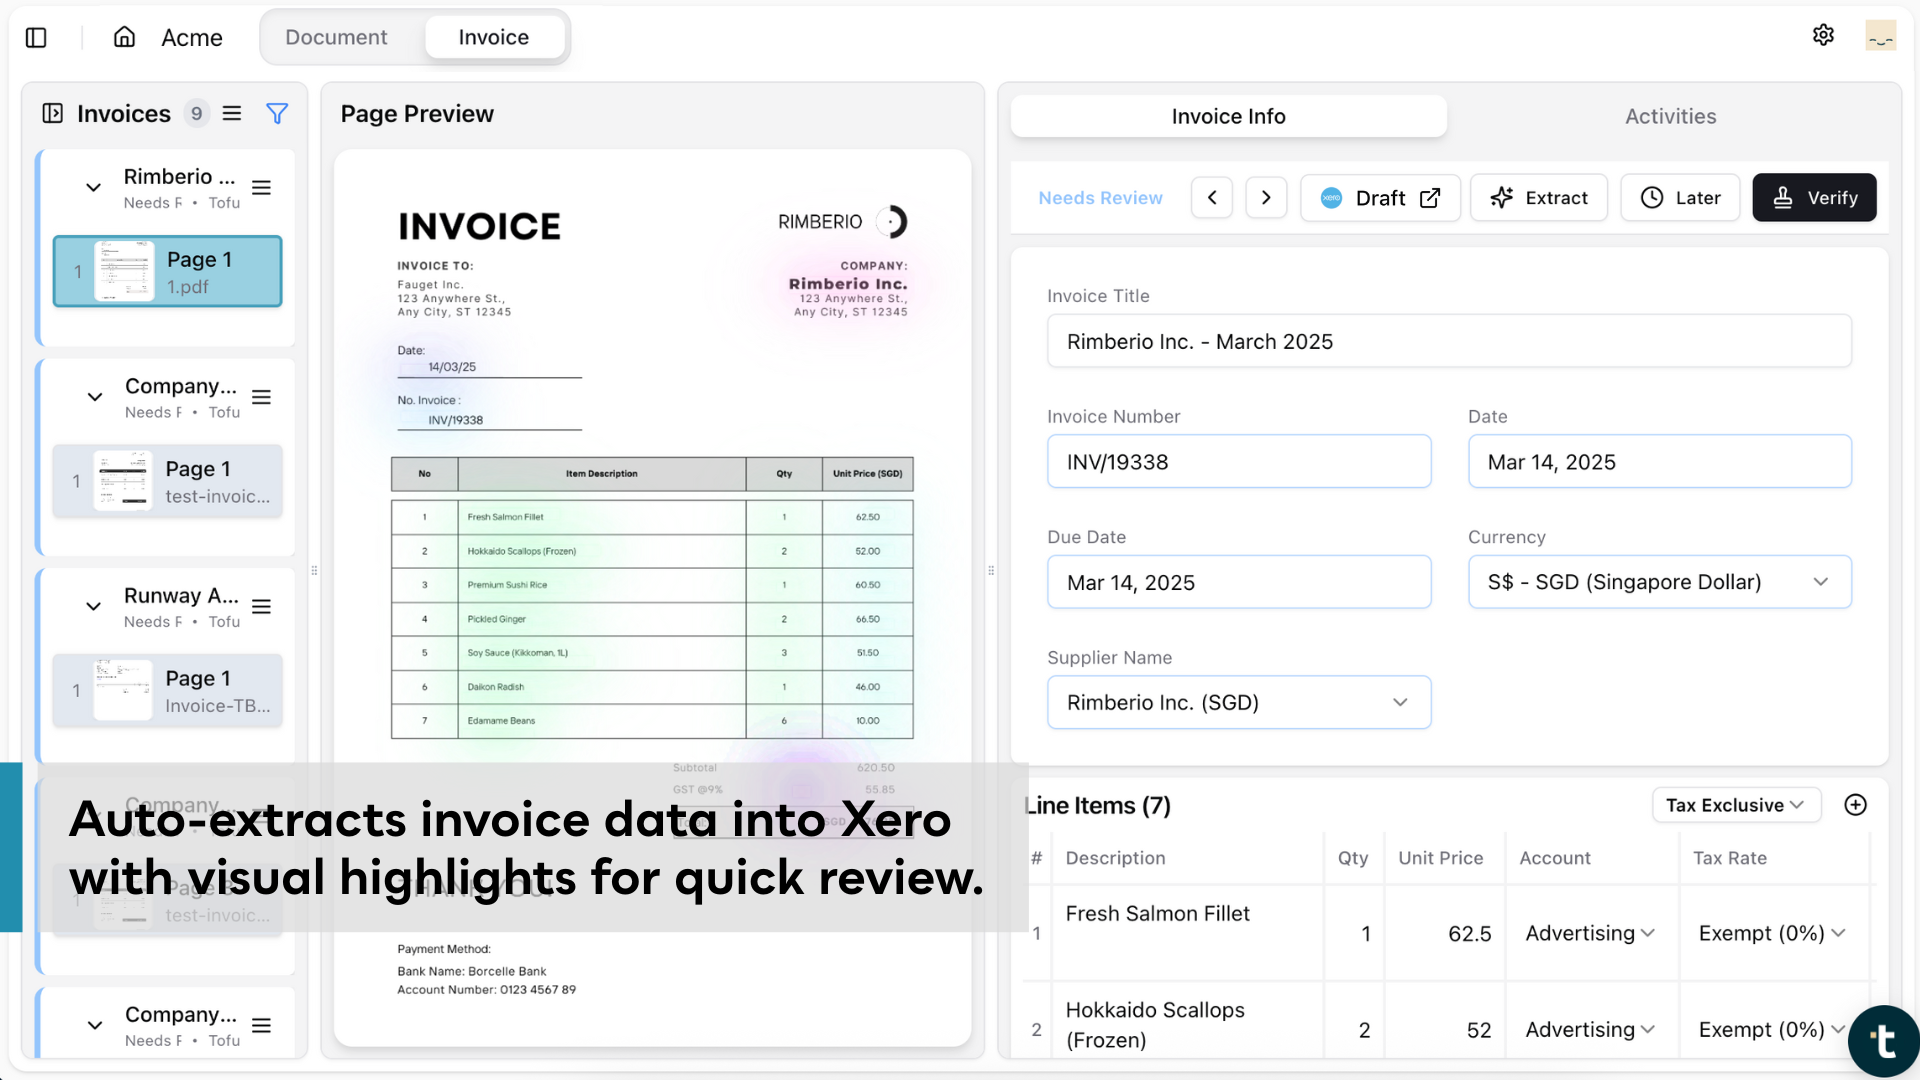Click Premium Sushi Rice row in preview
The height and width of the screenshot is (1080, 1920).
click(x=652, y=585)
